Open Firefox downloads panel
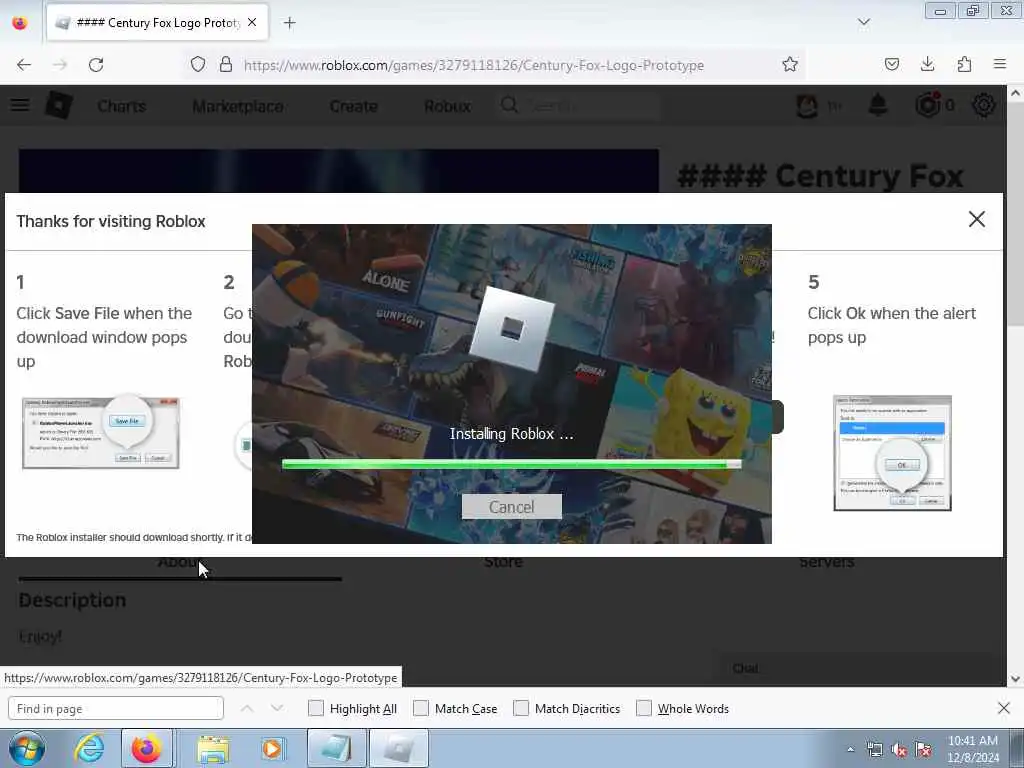 927,65
